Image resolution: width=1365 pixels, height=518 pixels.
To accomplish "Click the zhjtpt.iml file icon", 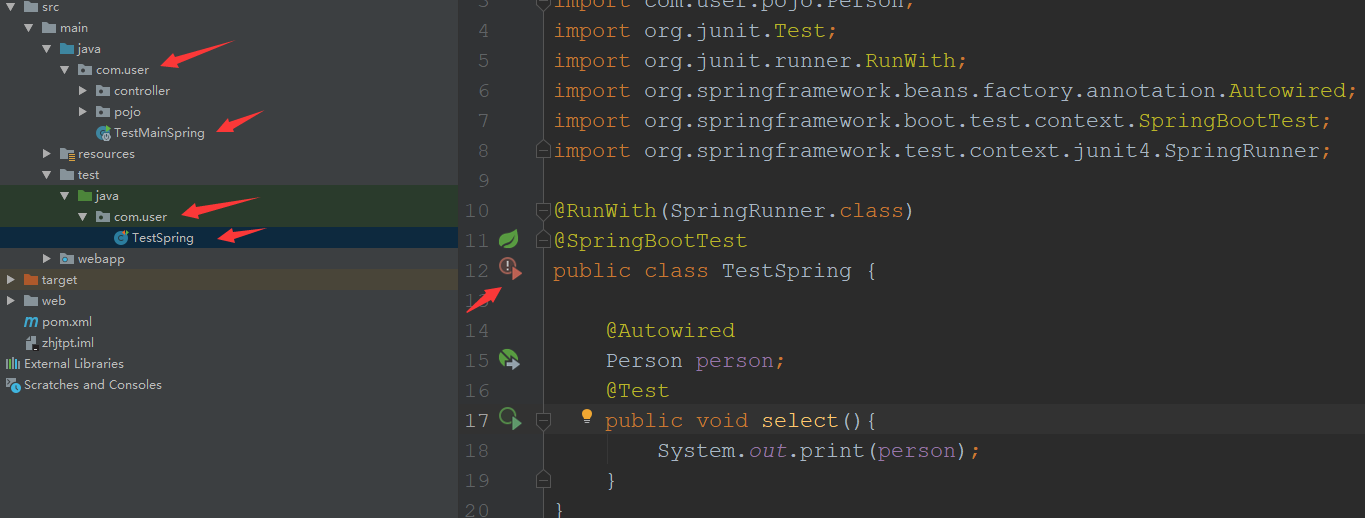I will pyautogui.click(x=31, y=343).
